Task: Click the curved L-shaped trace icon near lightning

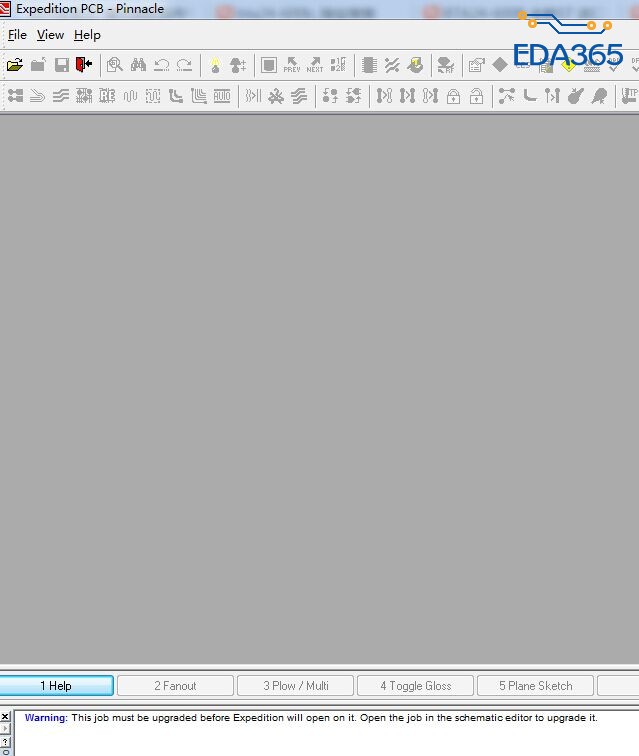Action: [530, 96]
